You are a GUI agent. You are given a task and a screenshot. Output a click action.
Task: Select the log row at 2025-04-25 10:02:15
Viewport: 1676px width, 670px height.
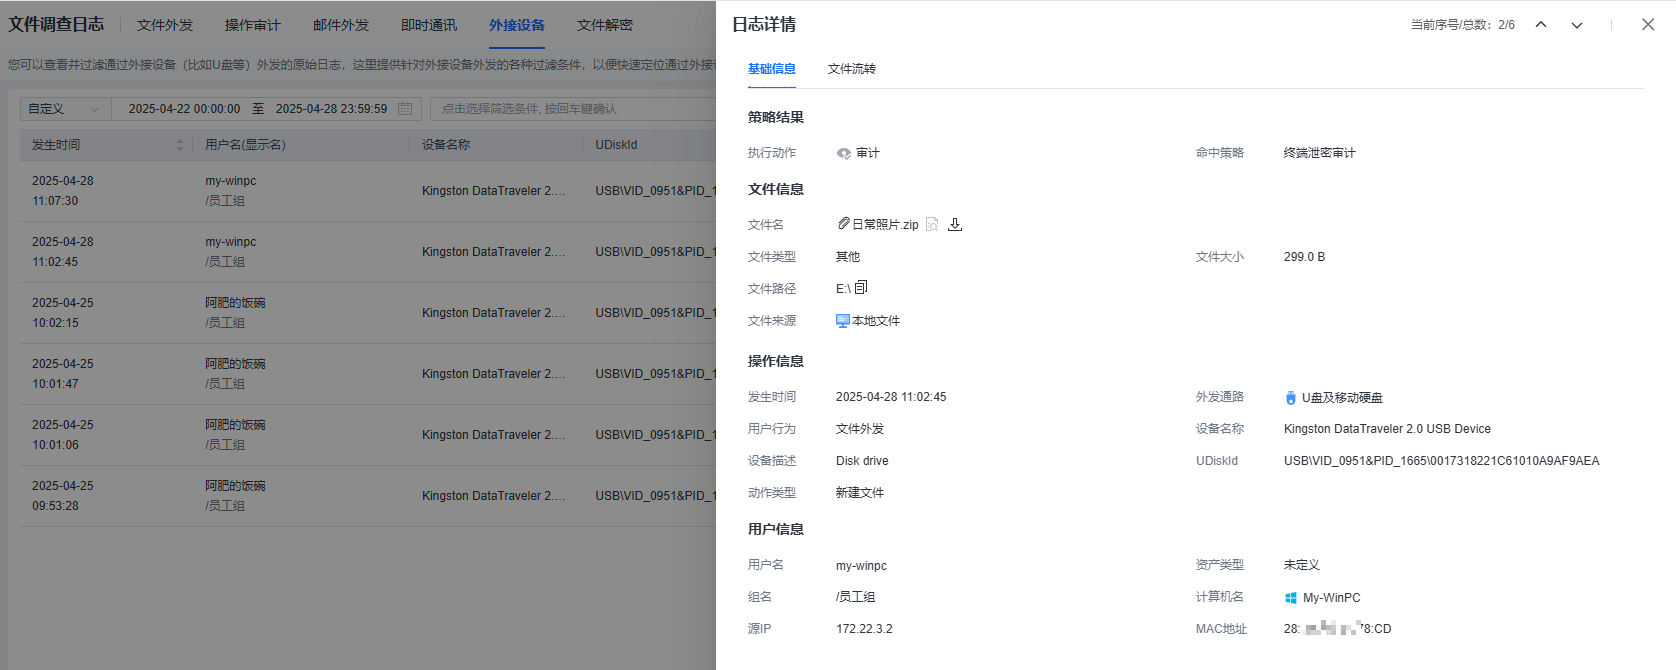point(300,313)
